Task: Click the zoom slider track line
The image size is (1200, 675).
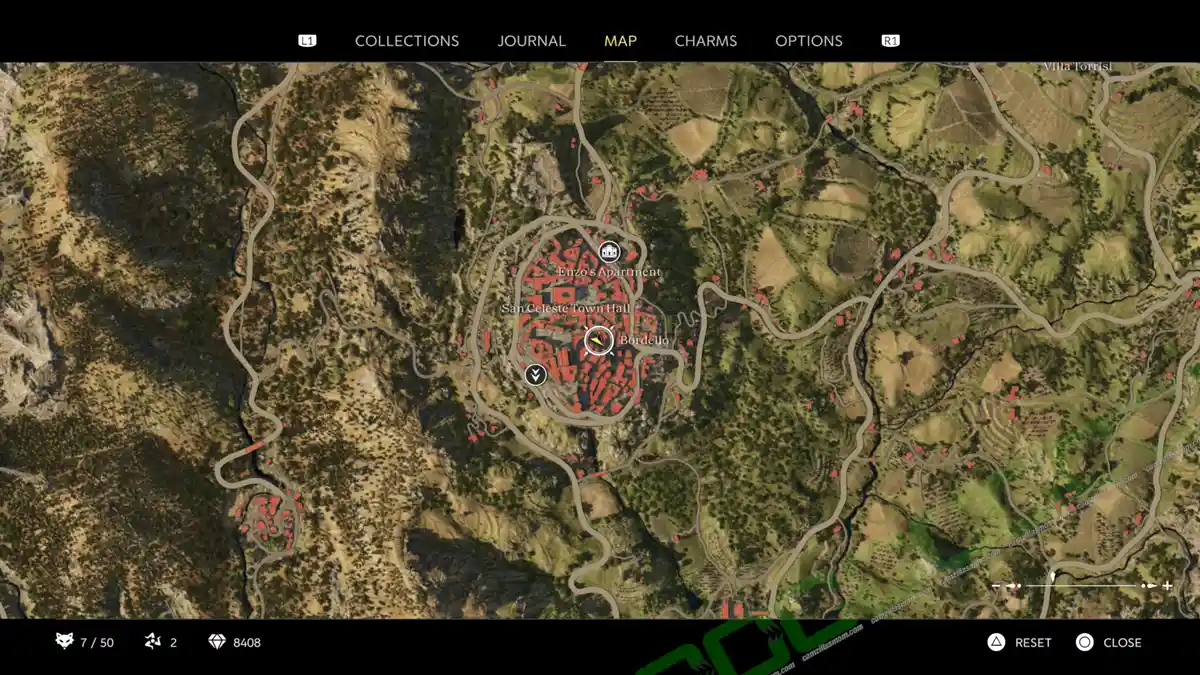Action: pos(1081,586)
